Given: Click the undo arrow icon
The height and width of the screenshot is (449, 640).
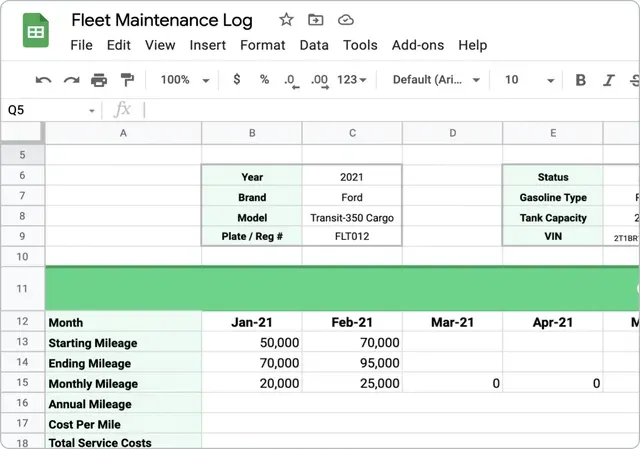Looking at the screenshot, I should [43, 80].
